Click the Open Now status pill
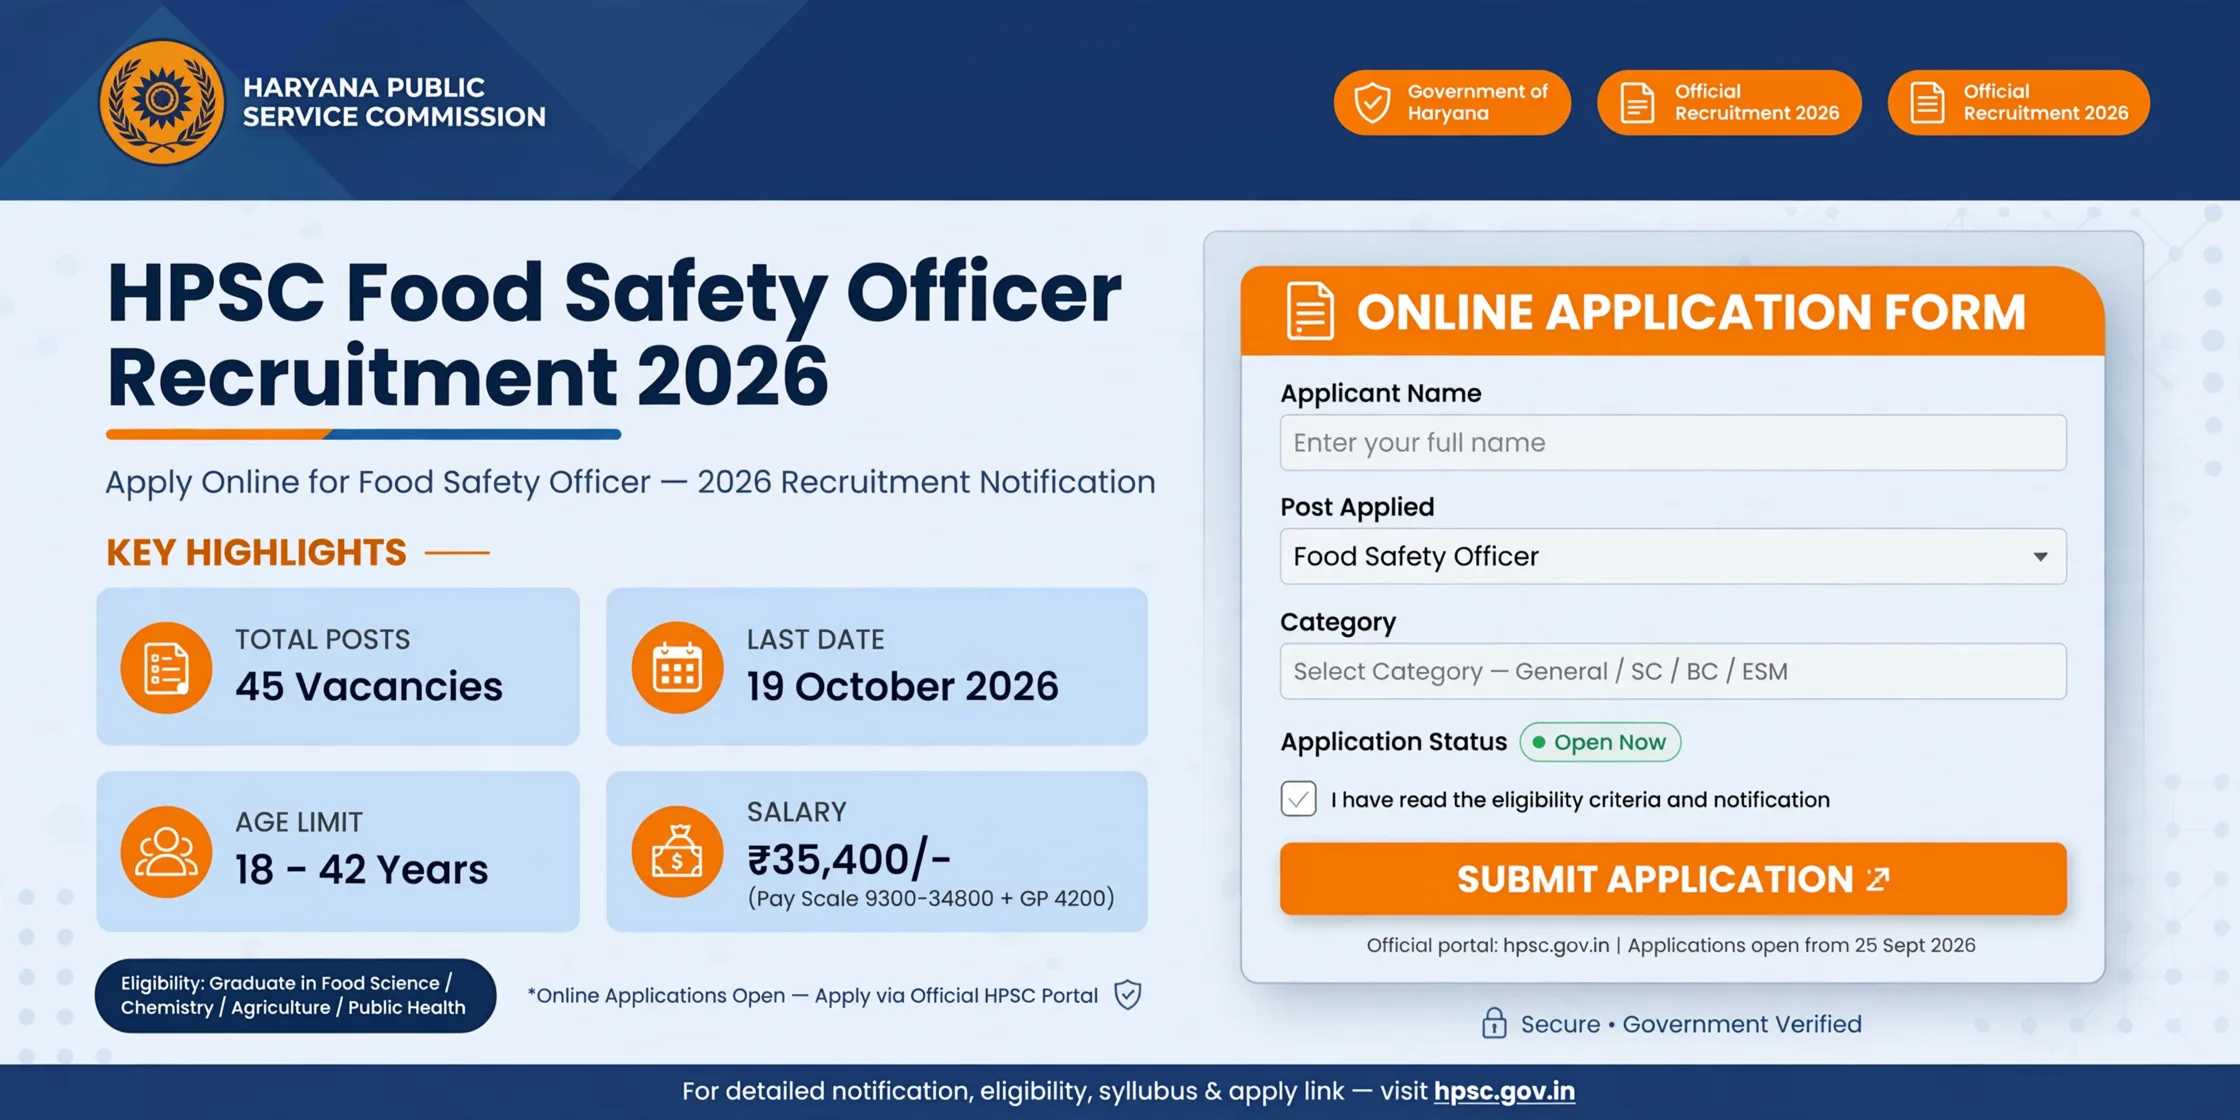 [x=1600, y=742]
